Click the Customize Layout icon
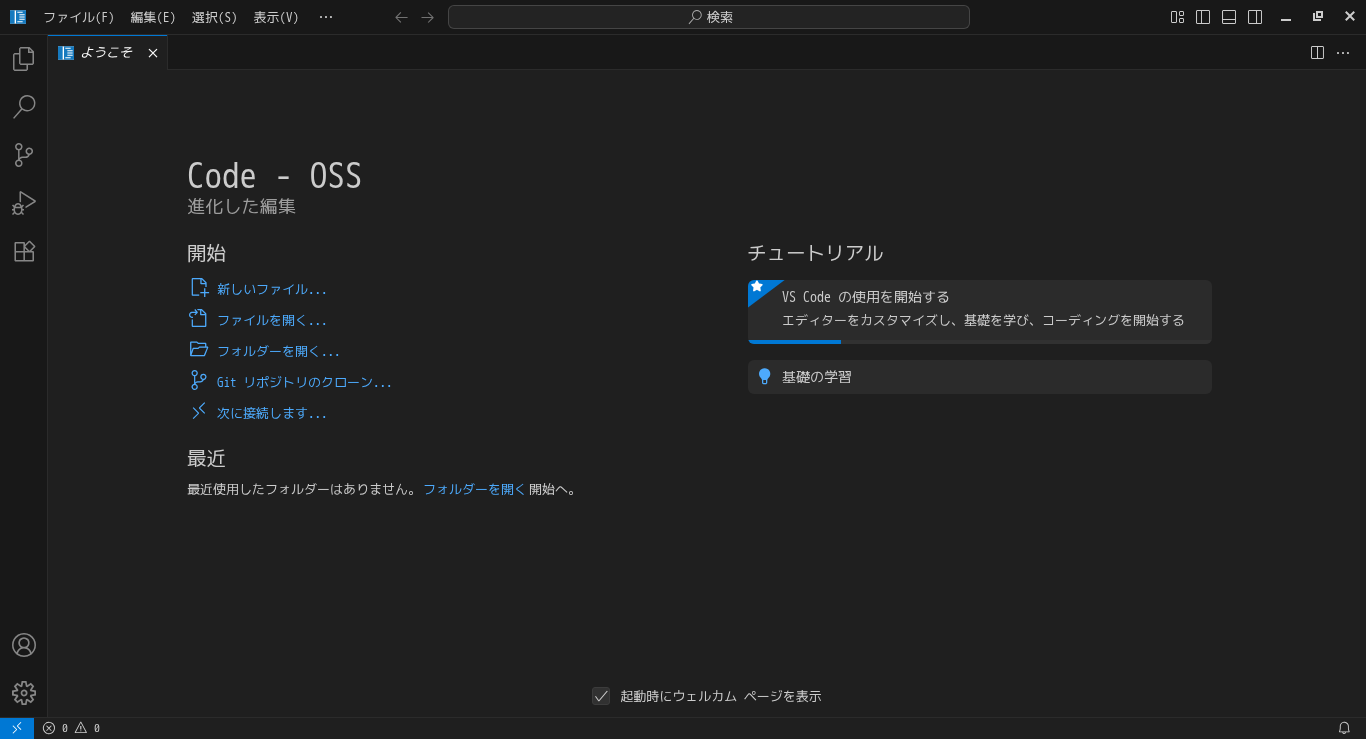This screenshot has width=1366, height=739. coord(1177,17)
